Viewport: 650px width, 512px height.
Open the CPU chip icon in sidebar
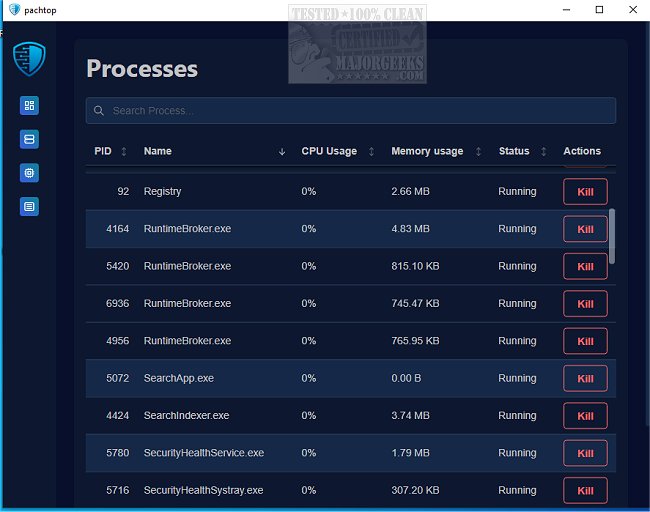pyautogui.click(x=29, y=173)
